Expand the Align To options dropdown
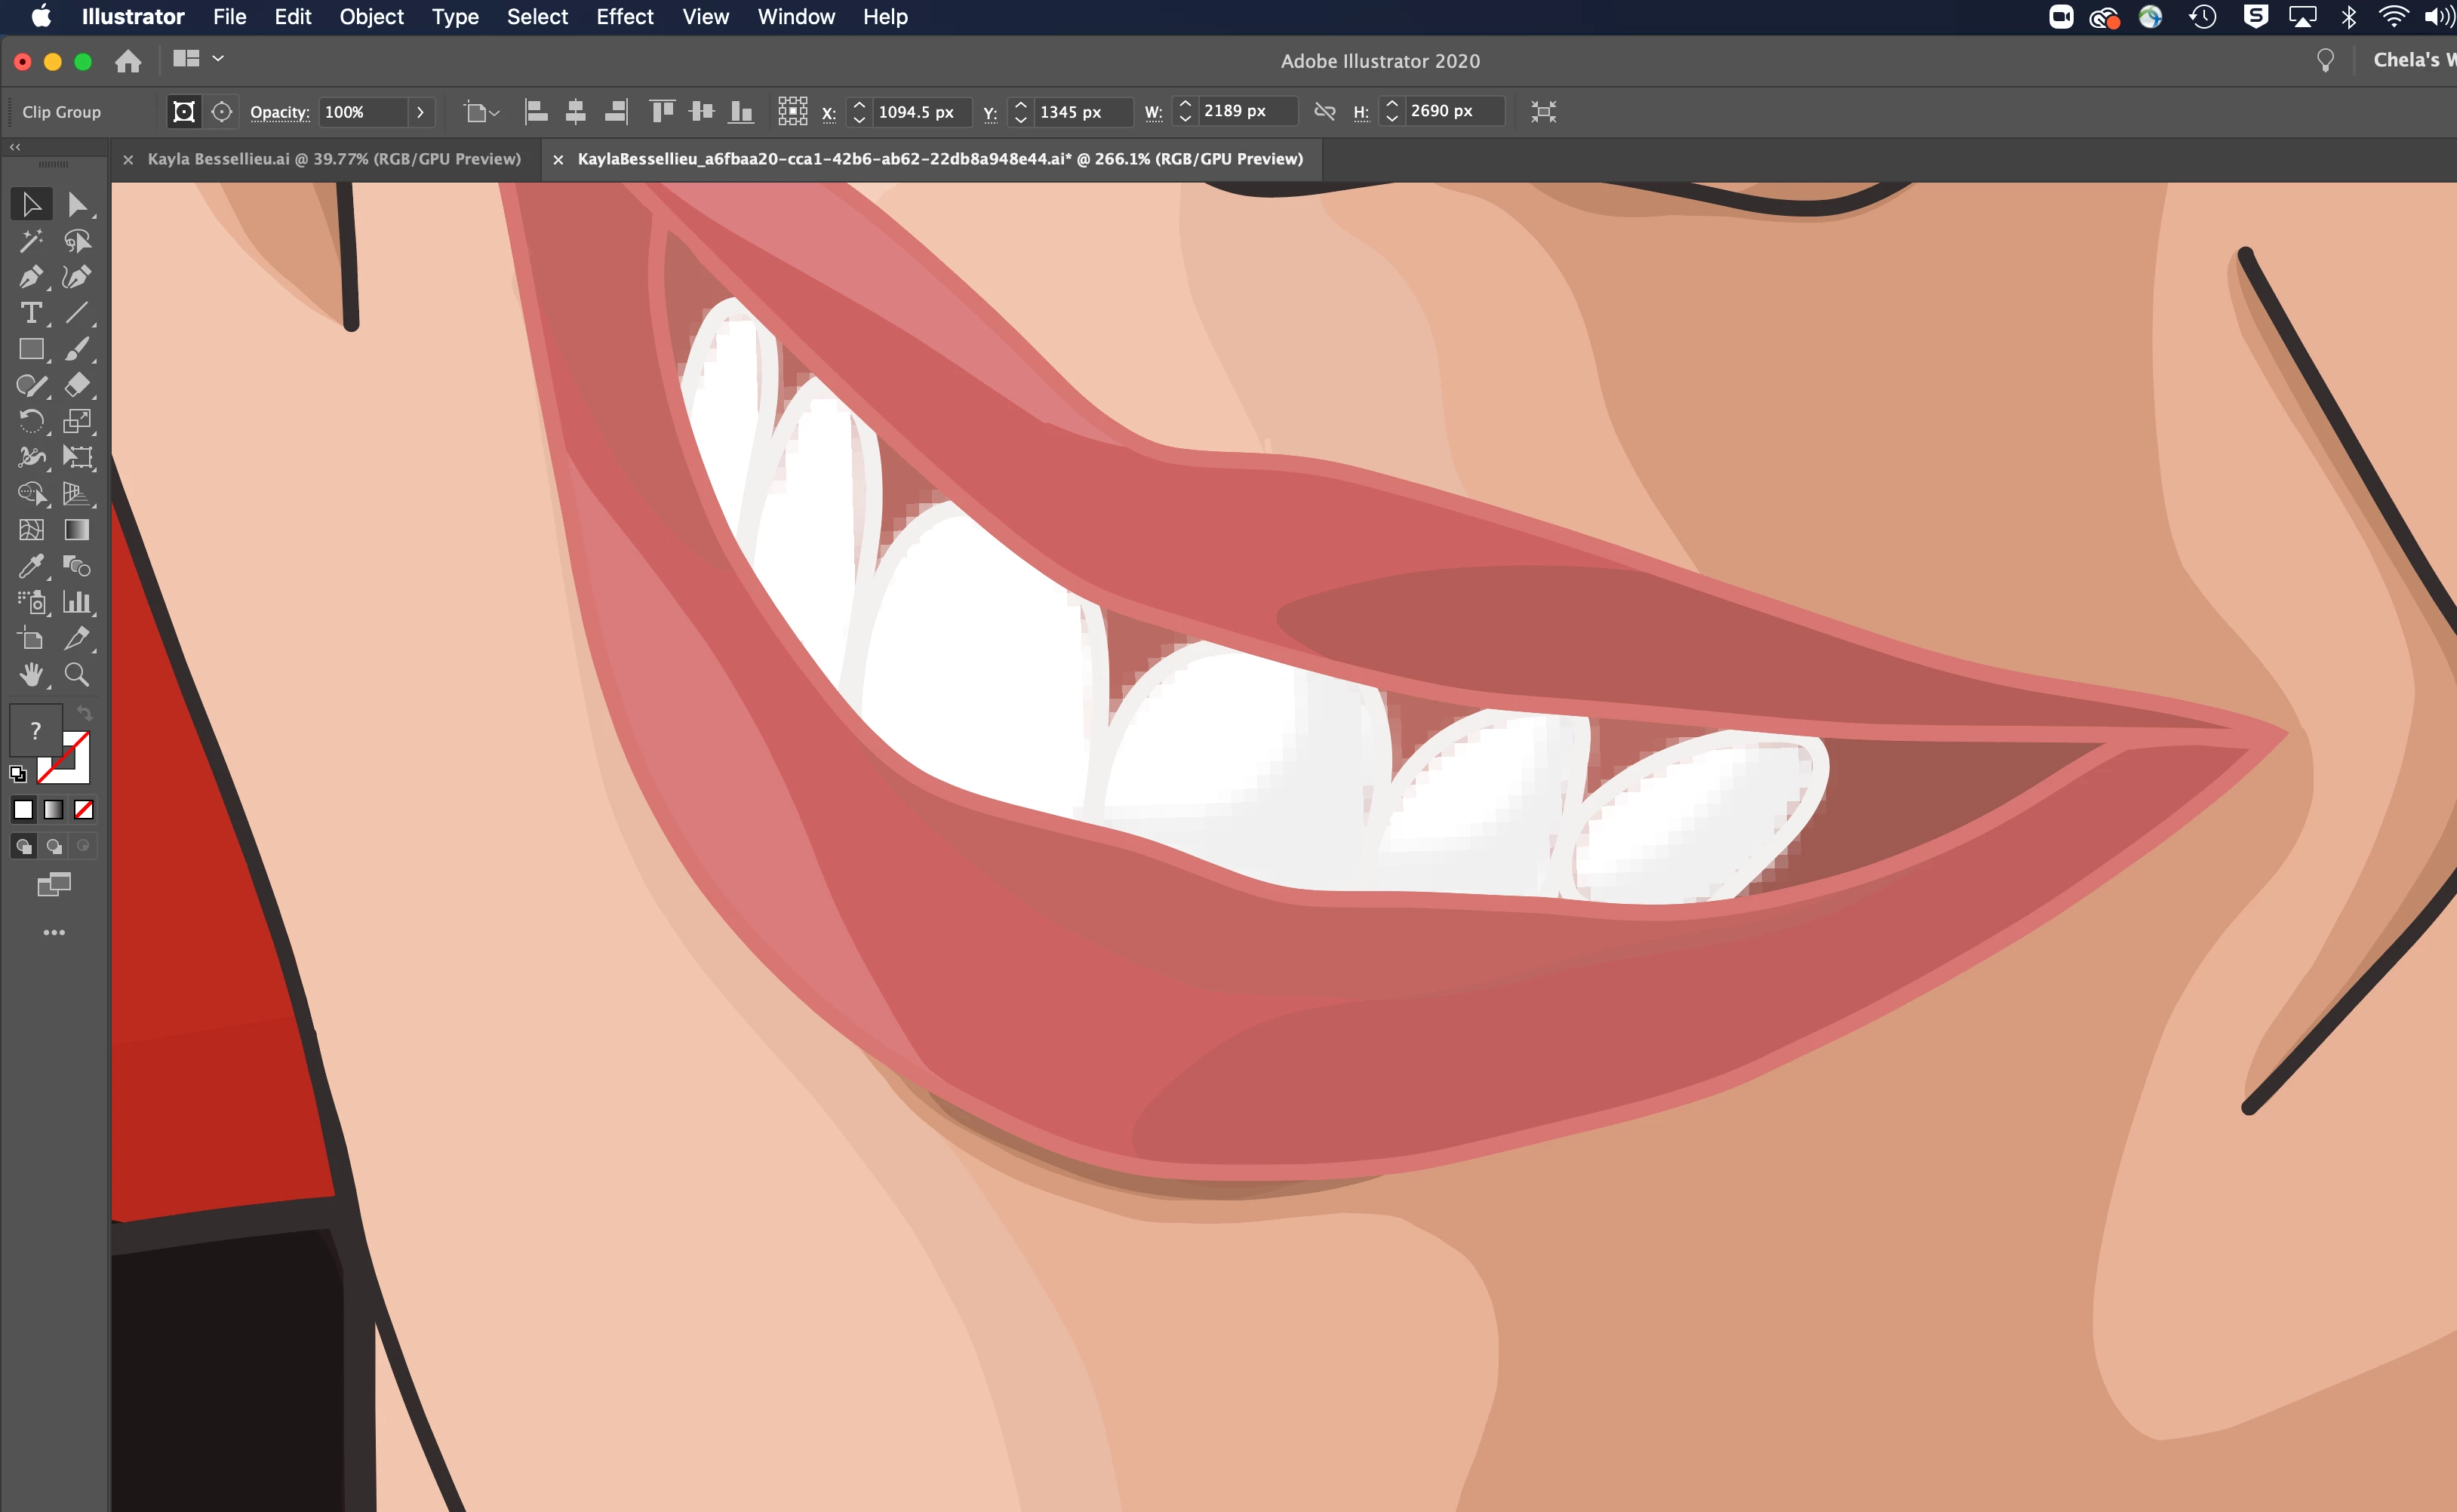This screenshot has height=1512, width=2457. pyautogui.click(x=481, y=112)
